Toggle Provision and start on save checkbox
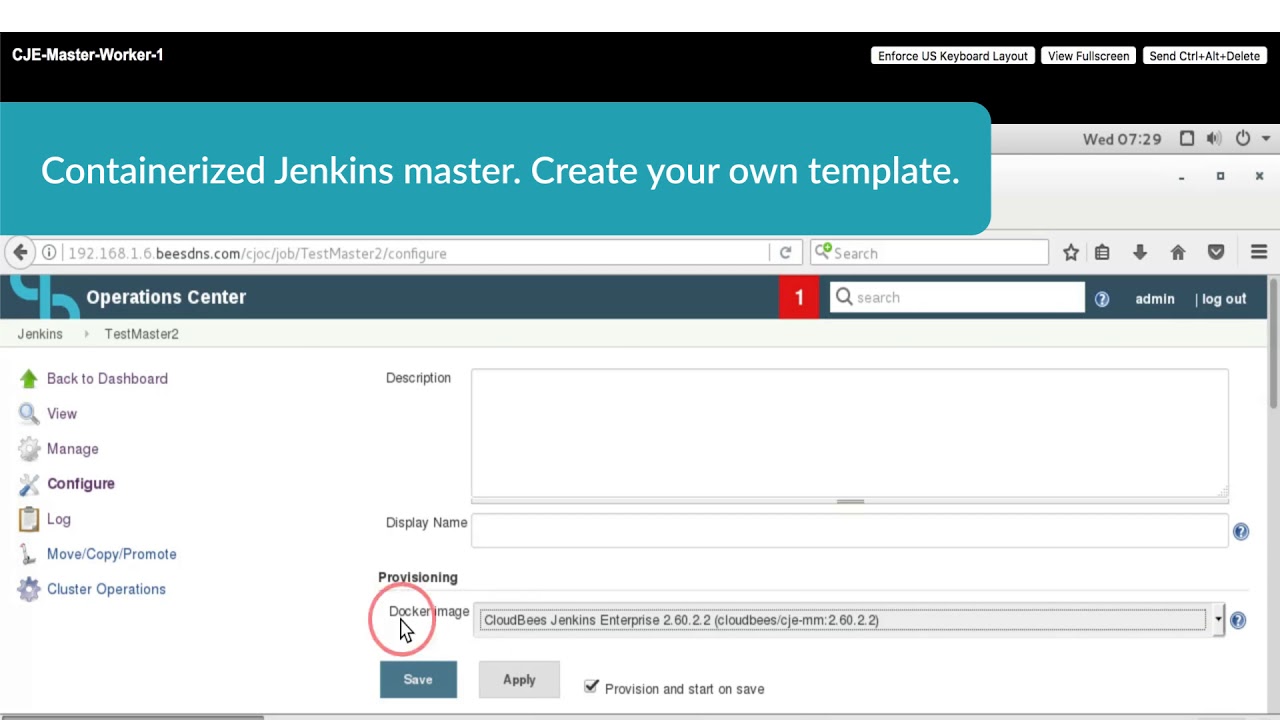The image size is (1280, 720). point(591,687)
